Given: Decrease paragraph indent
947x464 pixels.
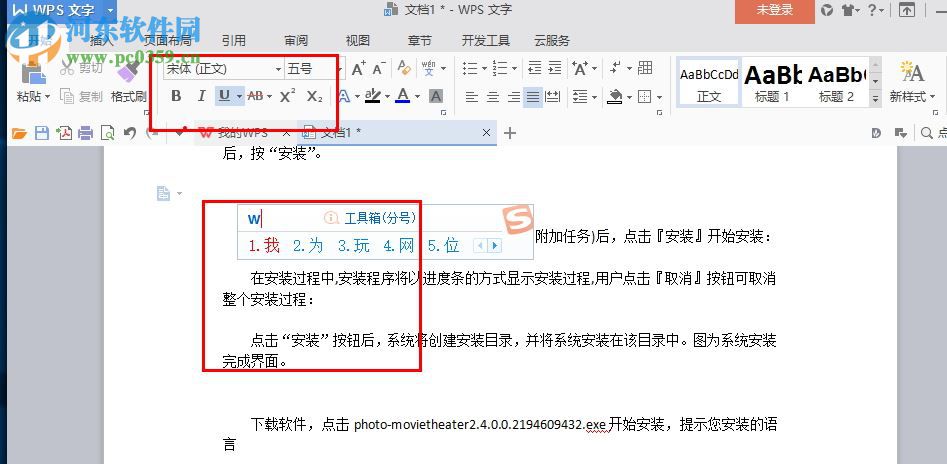Looking at the screenshot, I should click(x=534, y=68).
